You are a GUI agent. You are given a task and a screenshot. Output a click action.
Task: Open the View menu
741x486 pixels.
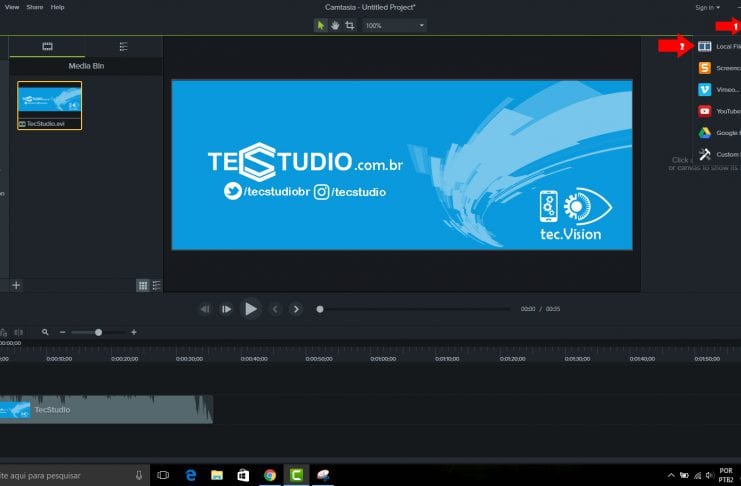pos(12,7)
